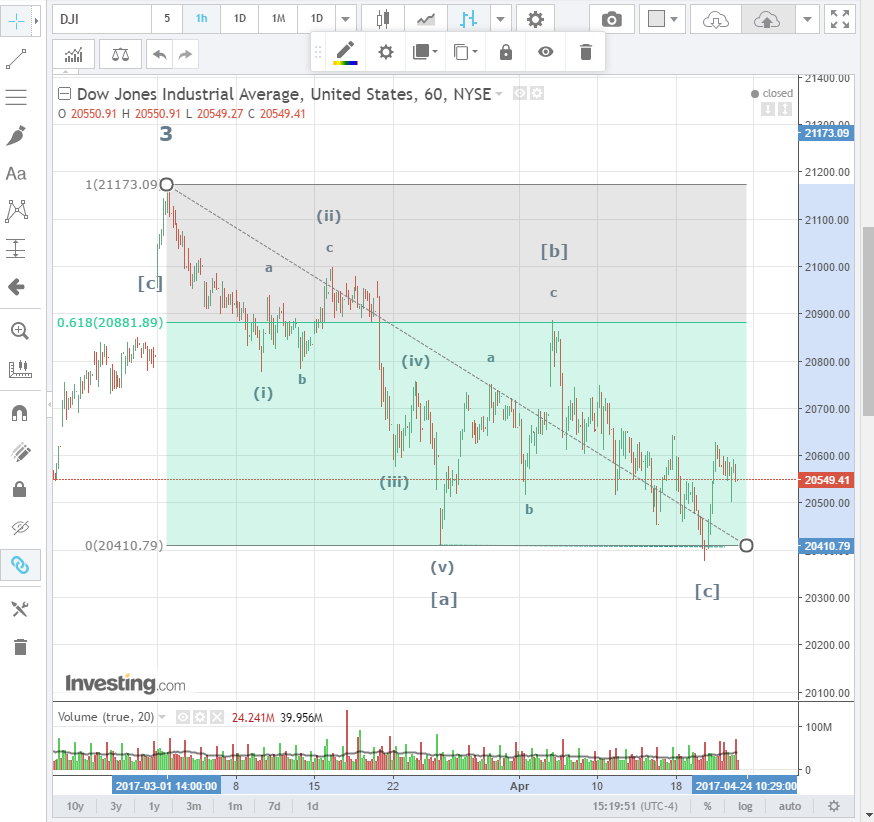Select the price range measurement tool

point(16,249)
